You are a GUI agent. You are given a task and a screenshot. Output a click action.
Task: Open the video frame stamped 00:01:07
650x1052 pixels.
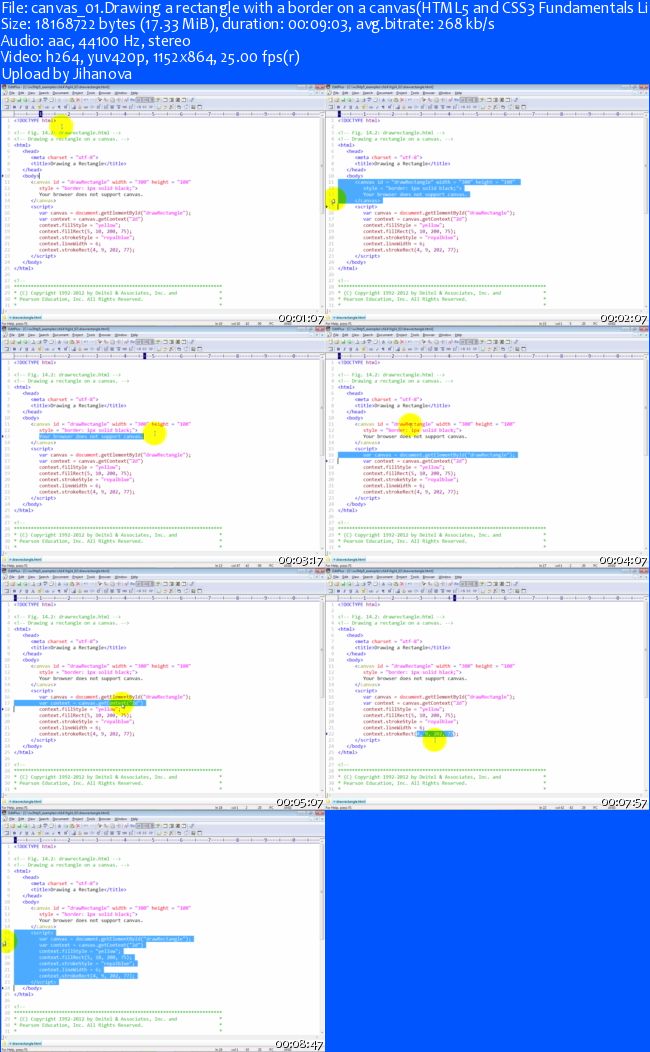pos(162,205)
